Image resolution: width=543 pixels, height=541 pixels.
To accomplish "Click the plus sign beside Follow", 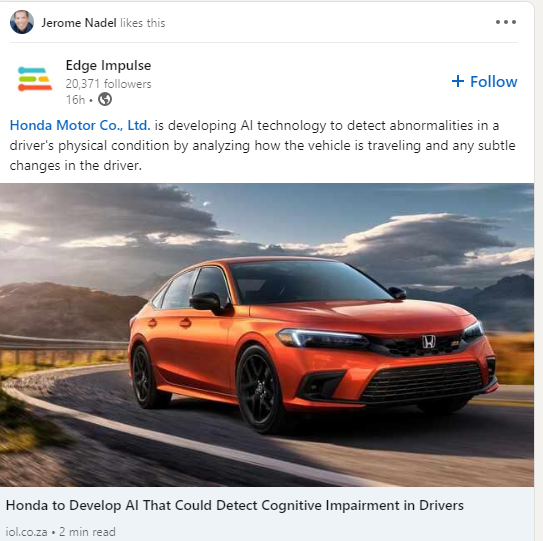I will 458,81.
